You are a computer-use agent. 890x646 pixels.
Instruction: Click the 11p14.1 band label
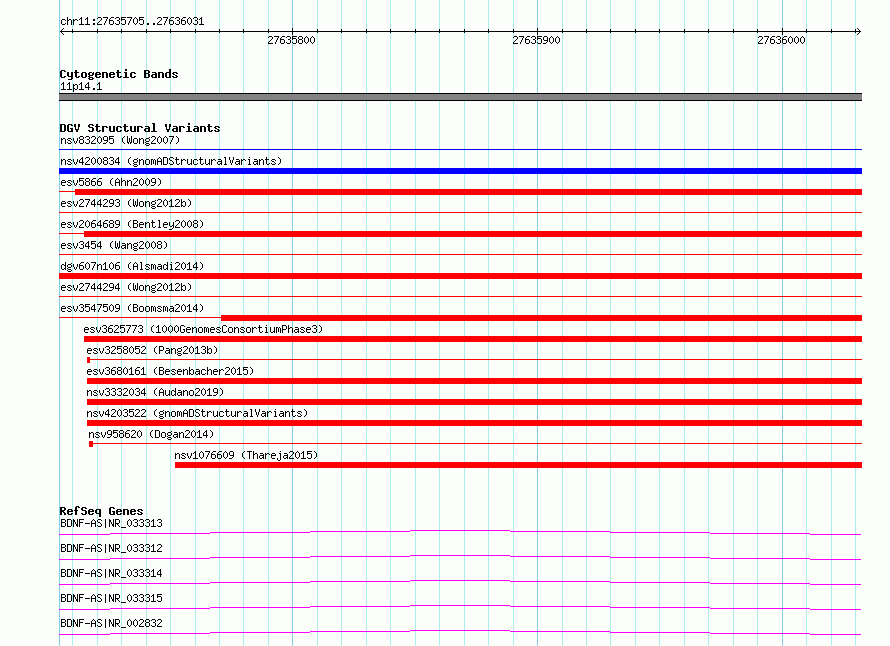(81, 86)
